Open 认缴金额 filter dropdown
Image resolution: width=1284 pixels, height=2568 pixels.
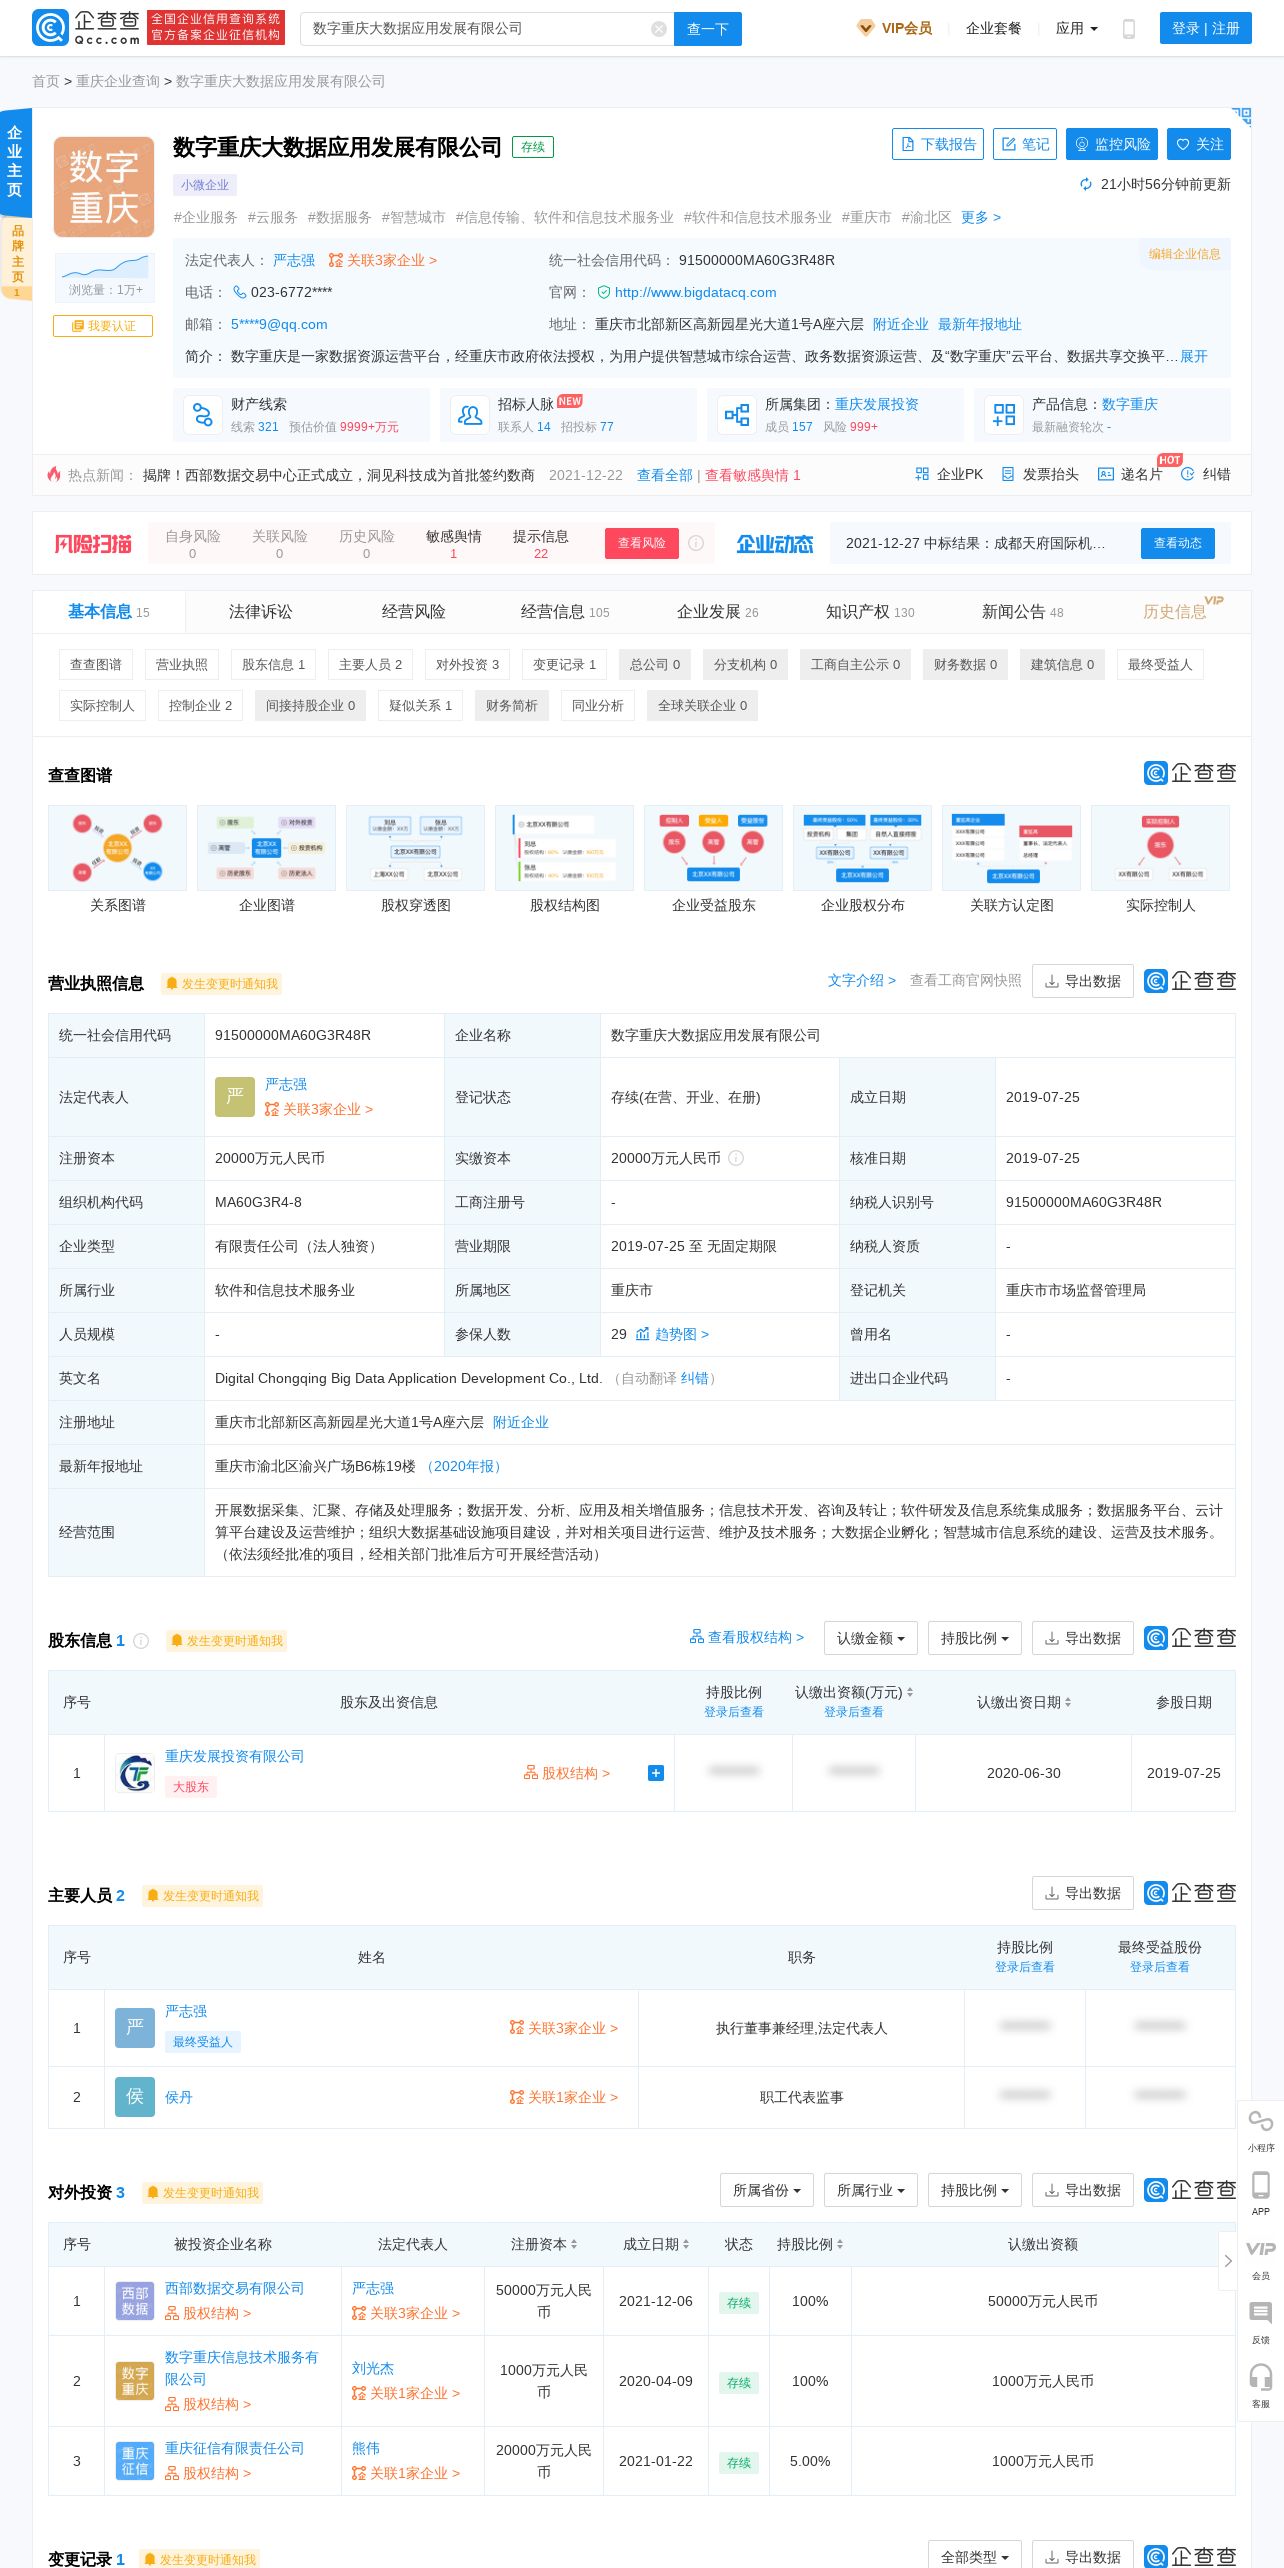[871, 1638]
